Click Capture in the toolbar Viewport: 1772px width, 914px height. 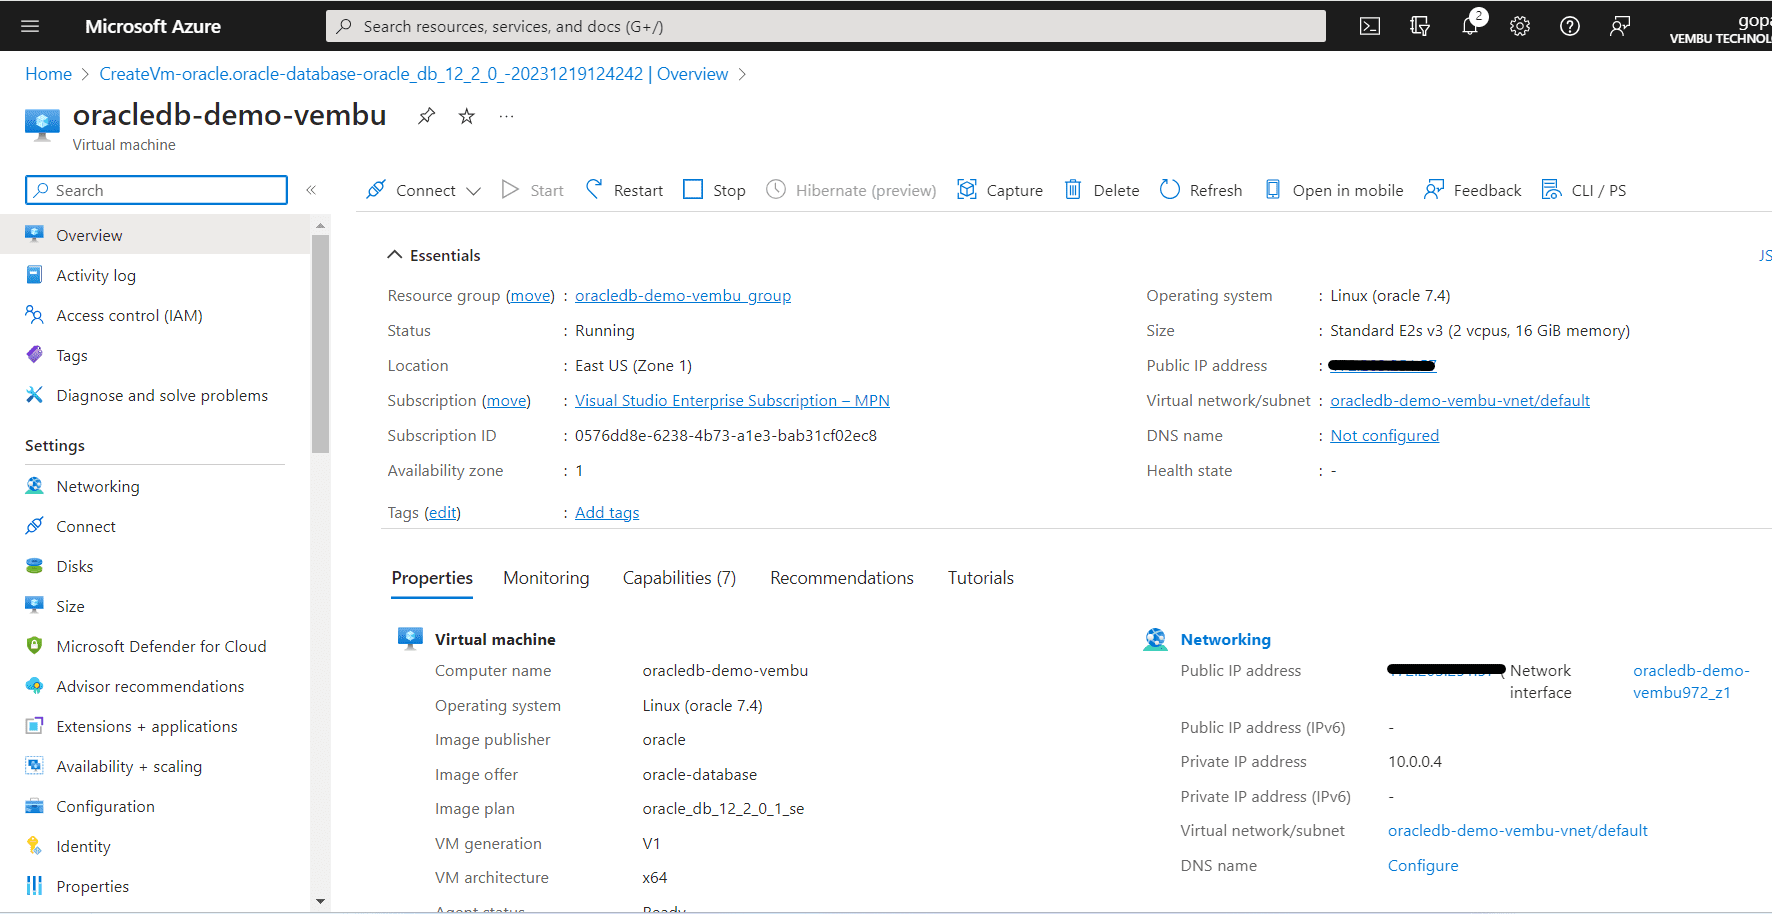999,190
